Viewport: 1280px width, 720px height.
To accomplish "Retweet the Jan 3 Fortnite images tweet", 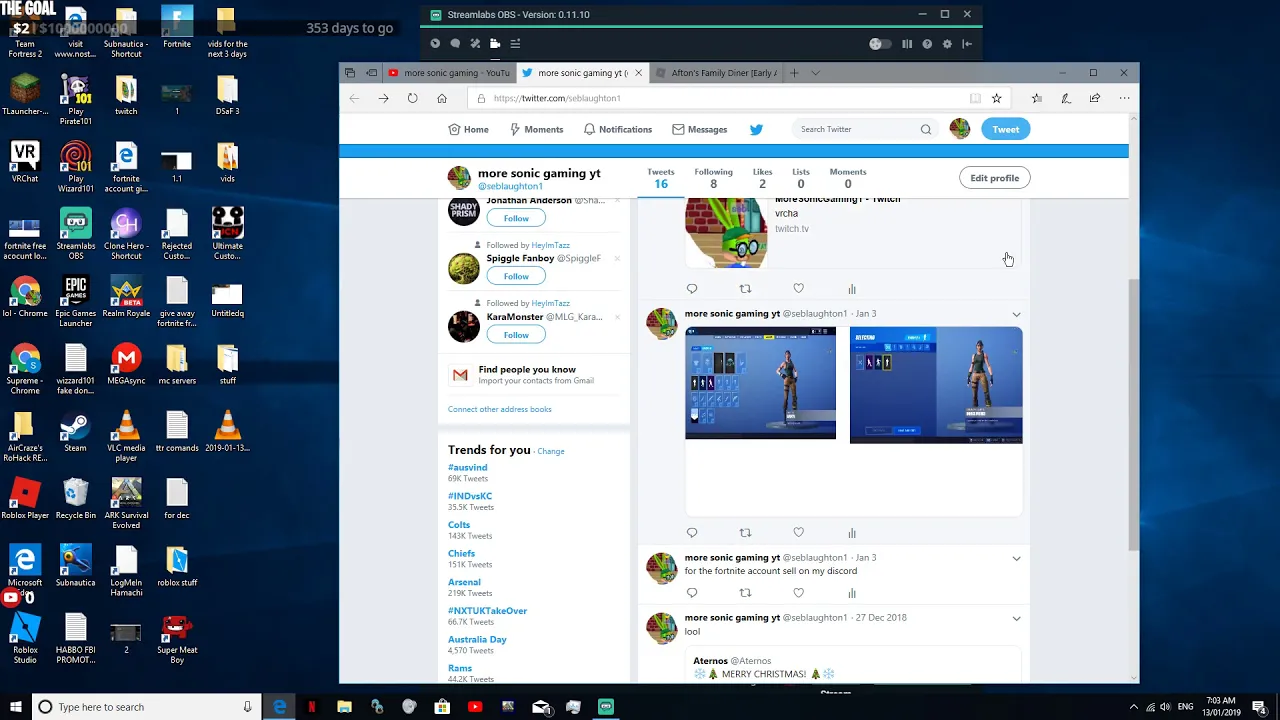I will pyautogui.click(x=745, y=533).
